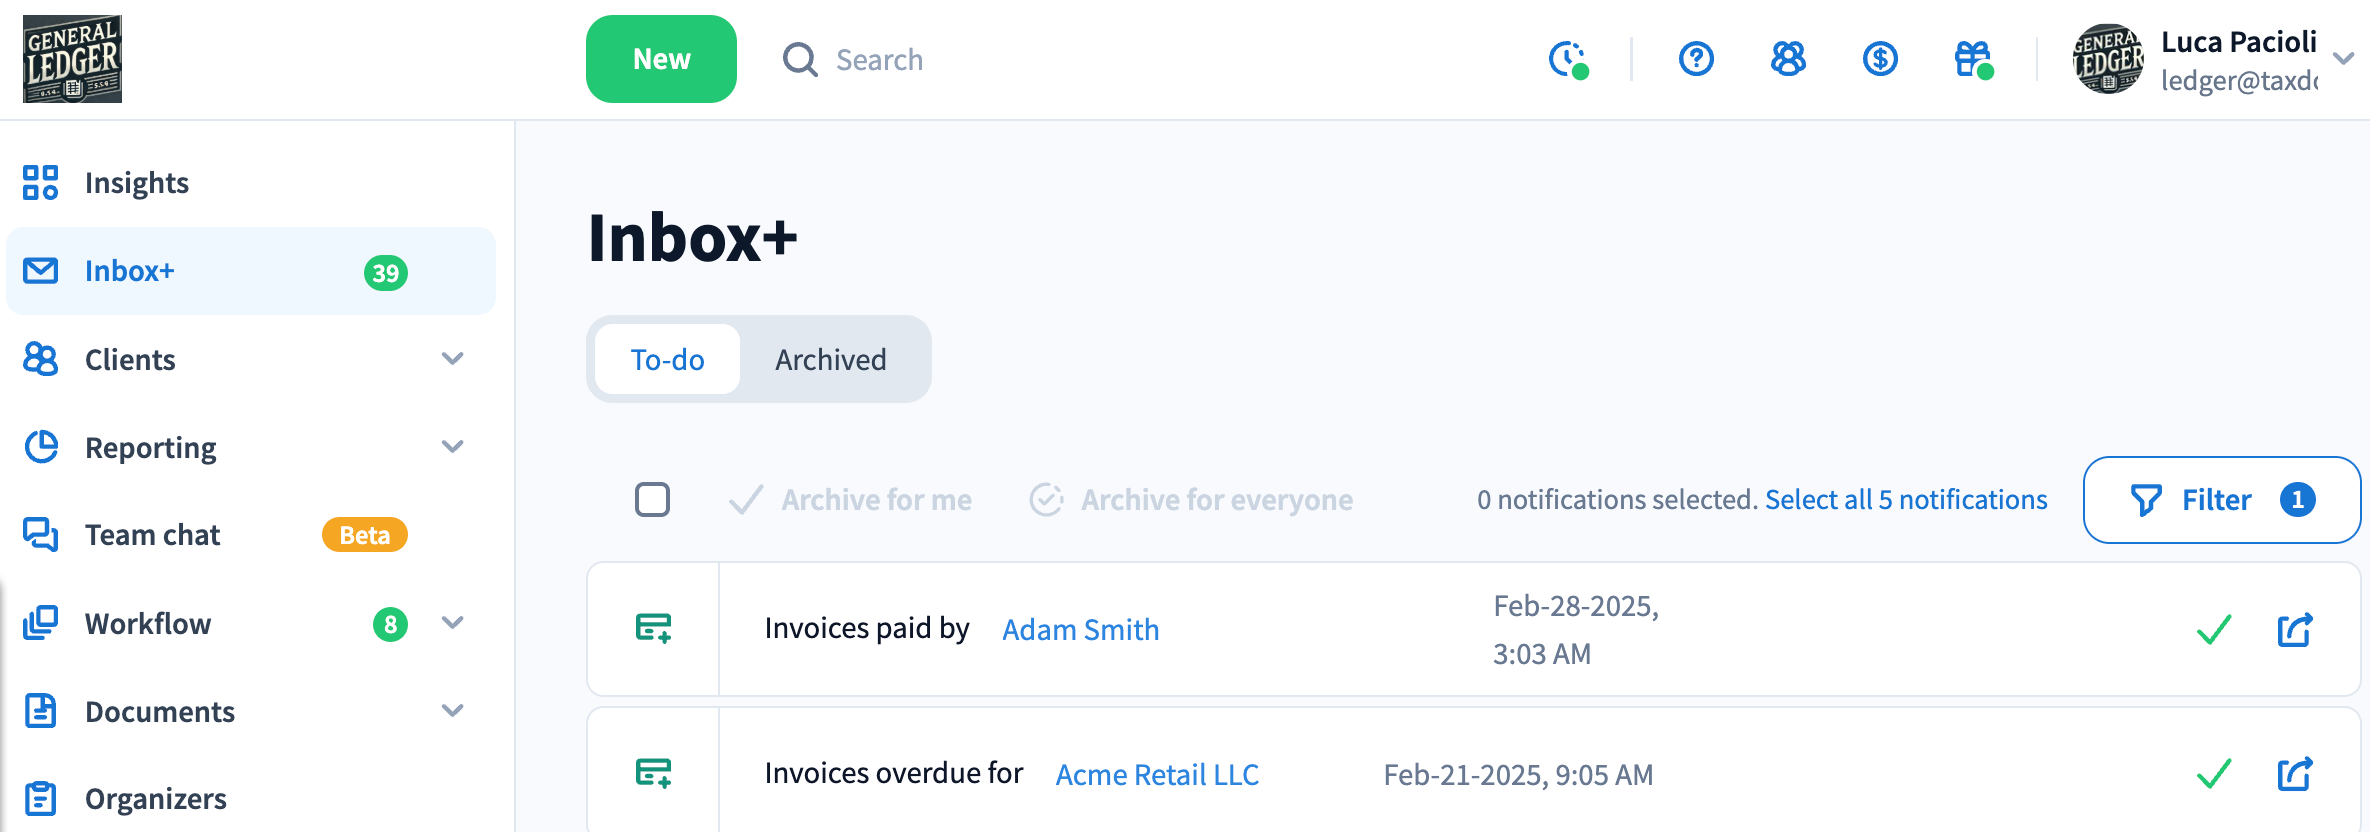Click the dollar sign billing icon
Image resolution: width=2370 pixels, height=832 pixels.
pyautogui.click(x=1880, y=59)
